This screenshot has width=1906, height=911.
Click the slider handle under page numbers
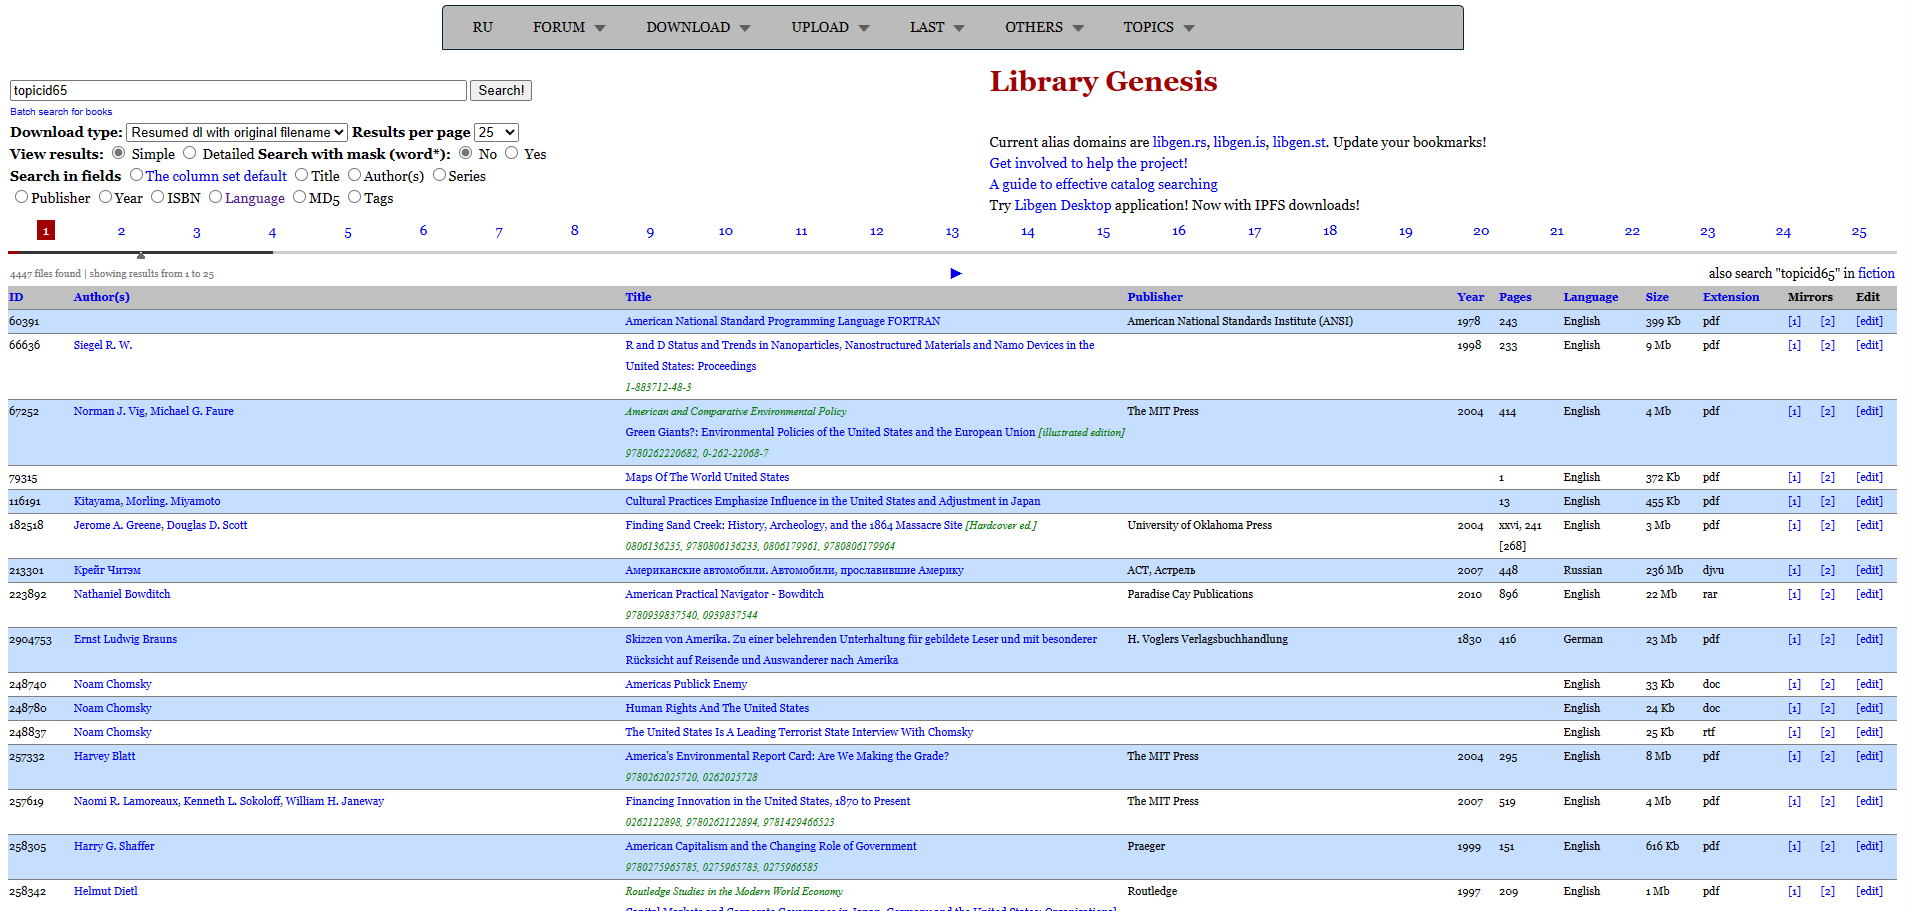(x=141, y=255)
